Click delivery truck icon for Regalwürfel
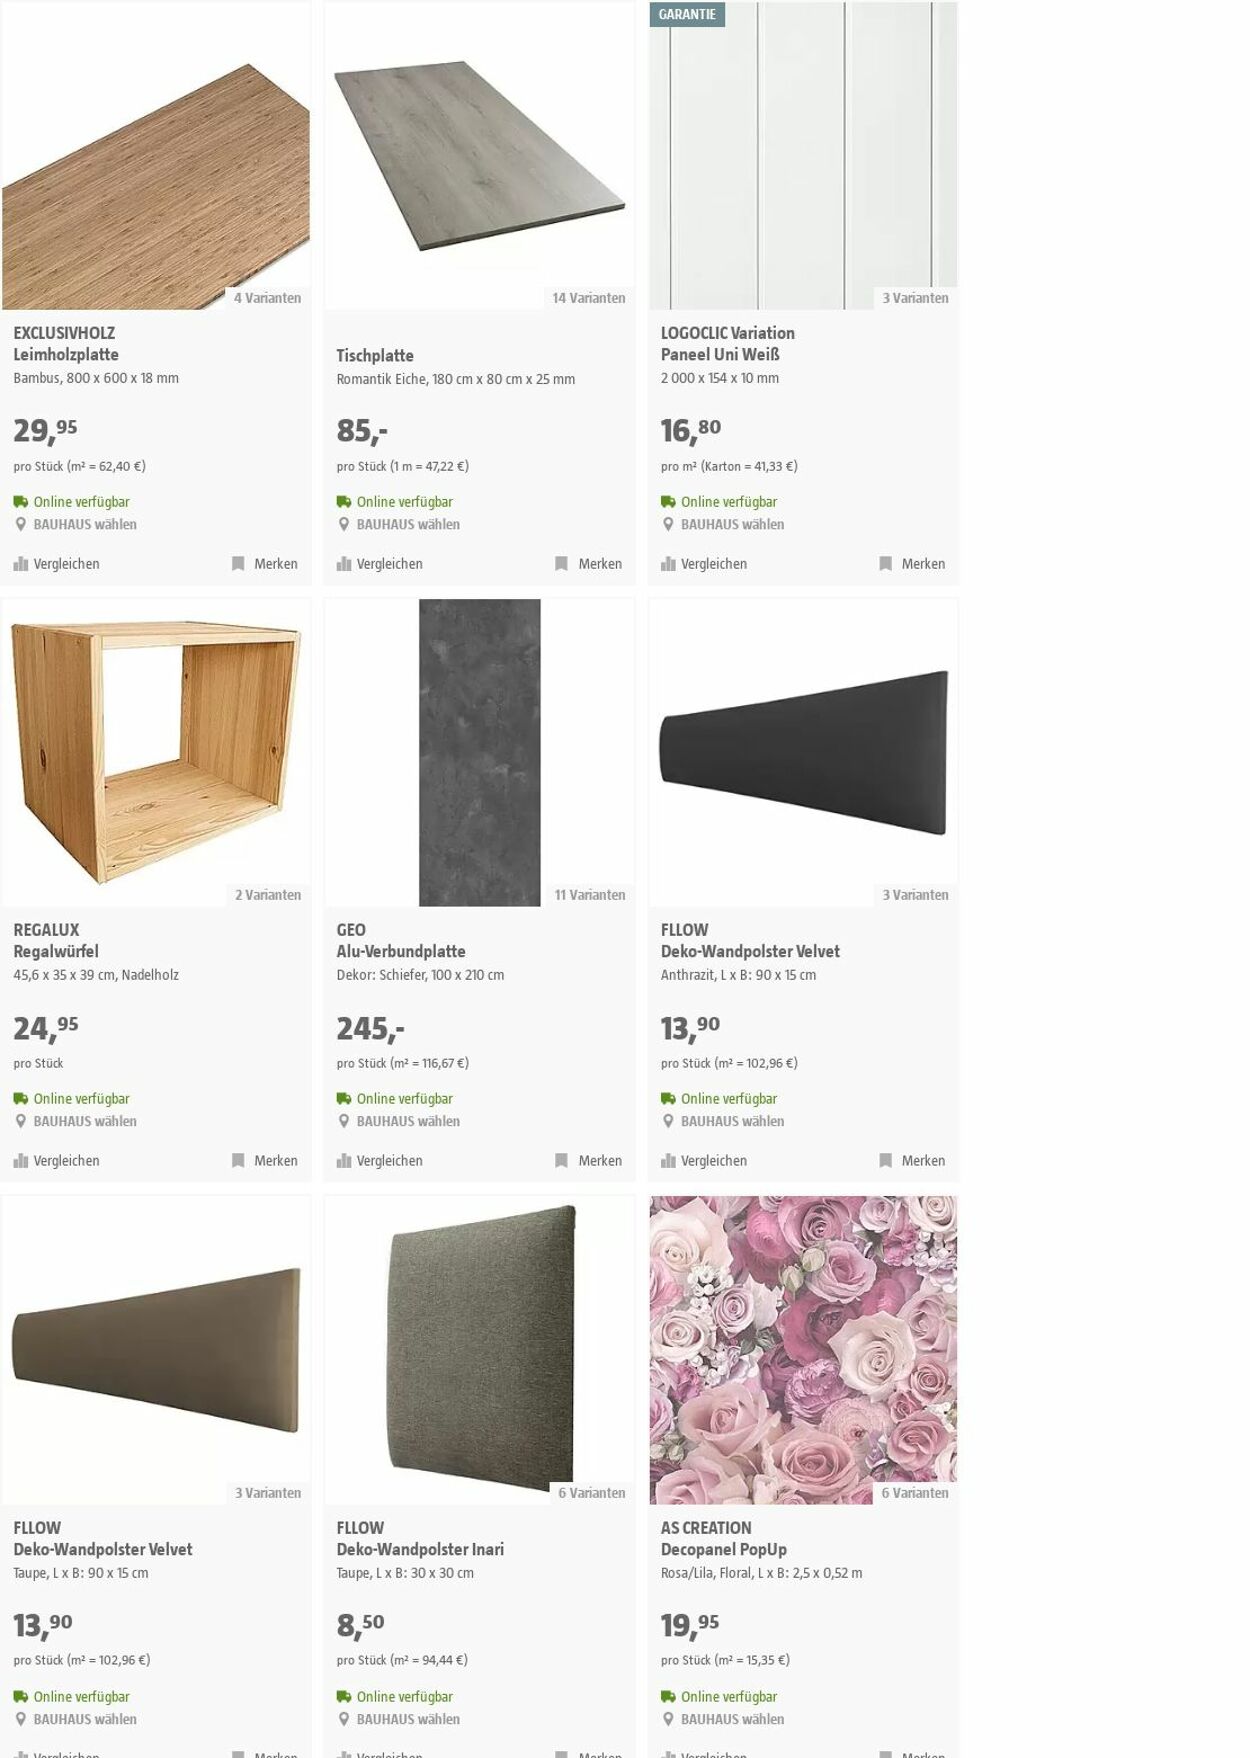The height and width of the screenshot is (1758, 1250). coord(21,1099)
